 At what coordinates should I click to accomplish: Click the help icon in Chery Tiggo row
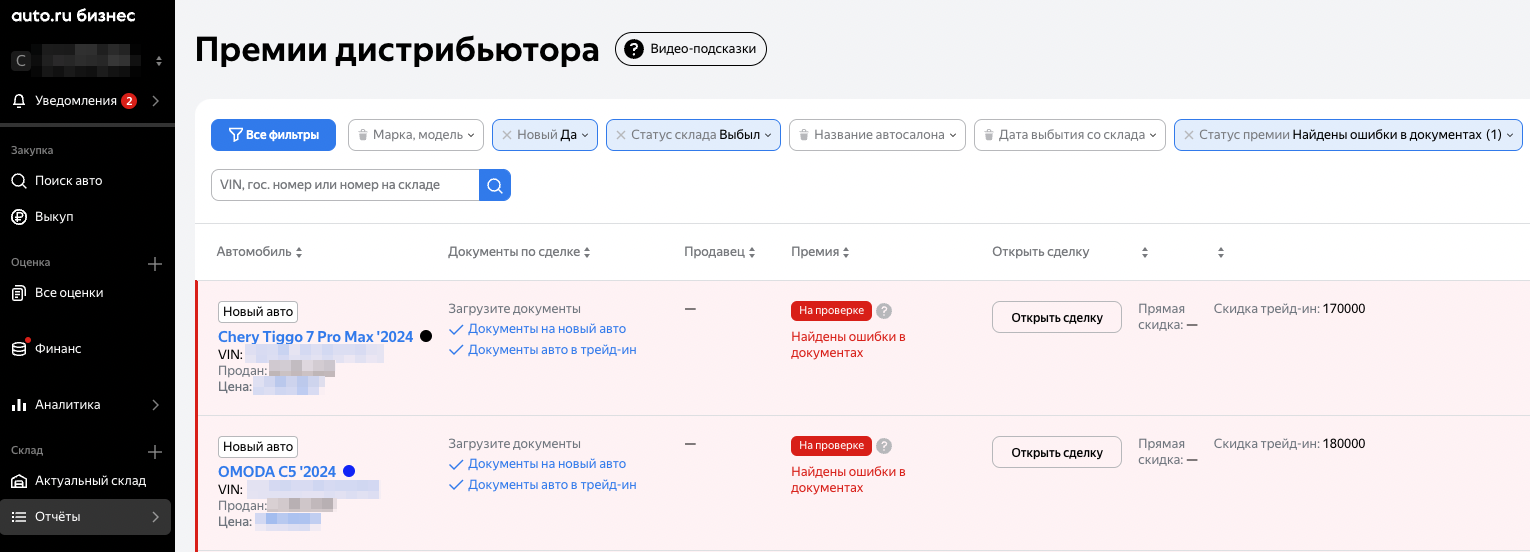[884, 310]
